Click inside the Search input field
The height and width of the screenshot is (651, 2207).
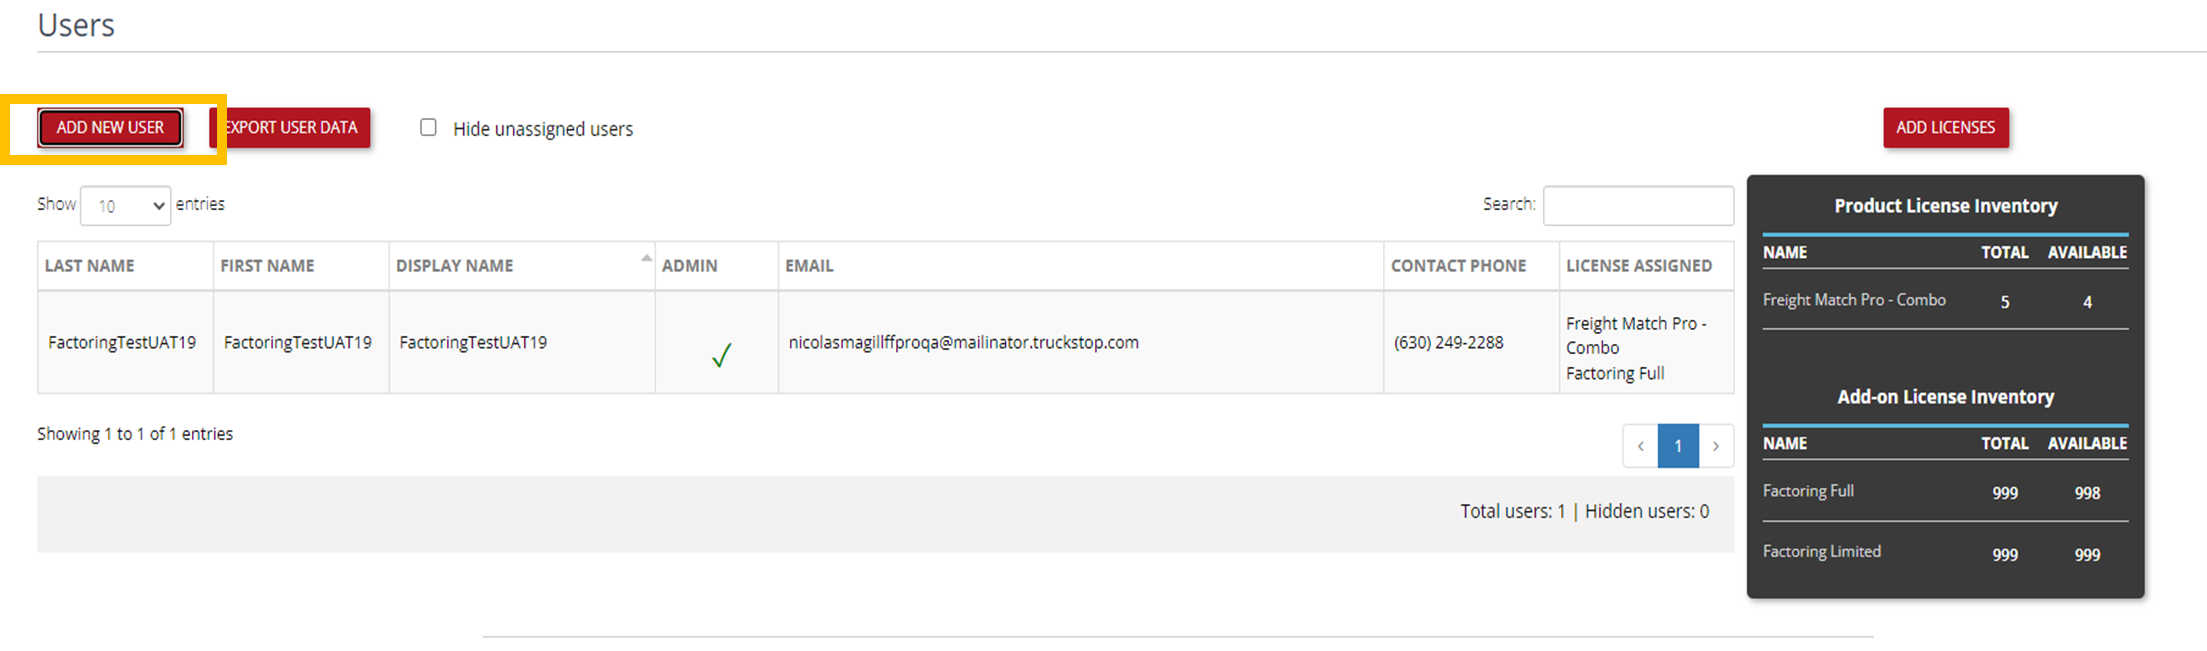coord(1637,205)
